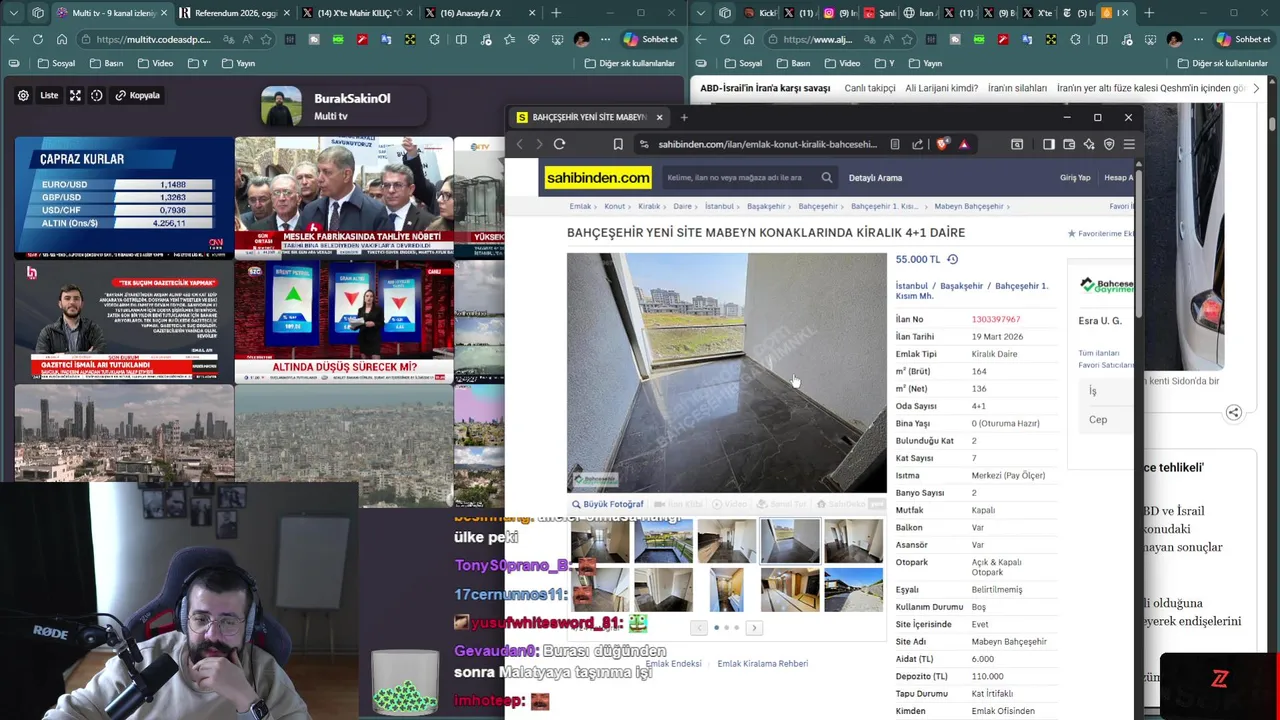Open Brave VPN shield icon
Viewport: 1280px width, 720px height.
1109,144
